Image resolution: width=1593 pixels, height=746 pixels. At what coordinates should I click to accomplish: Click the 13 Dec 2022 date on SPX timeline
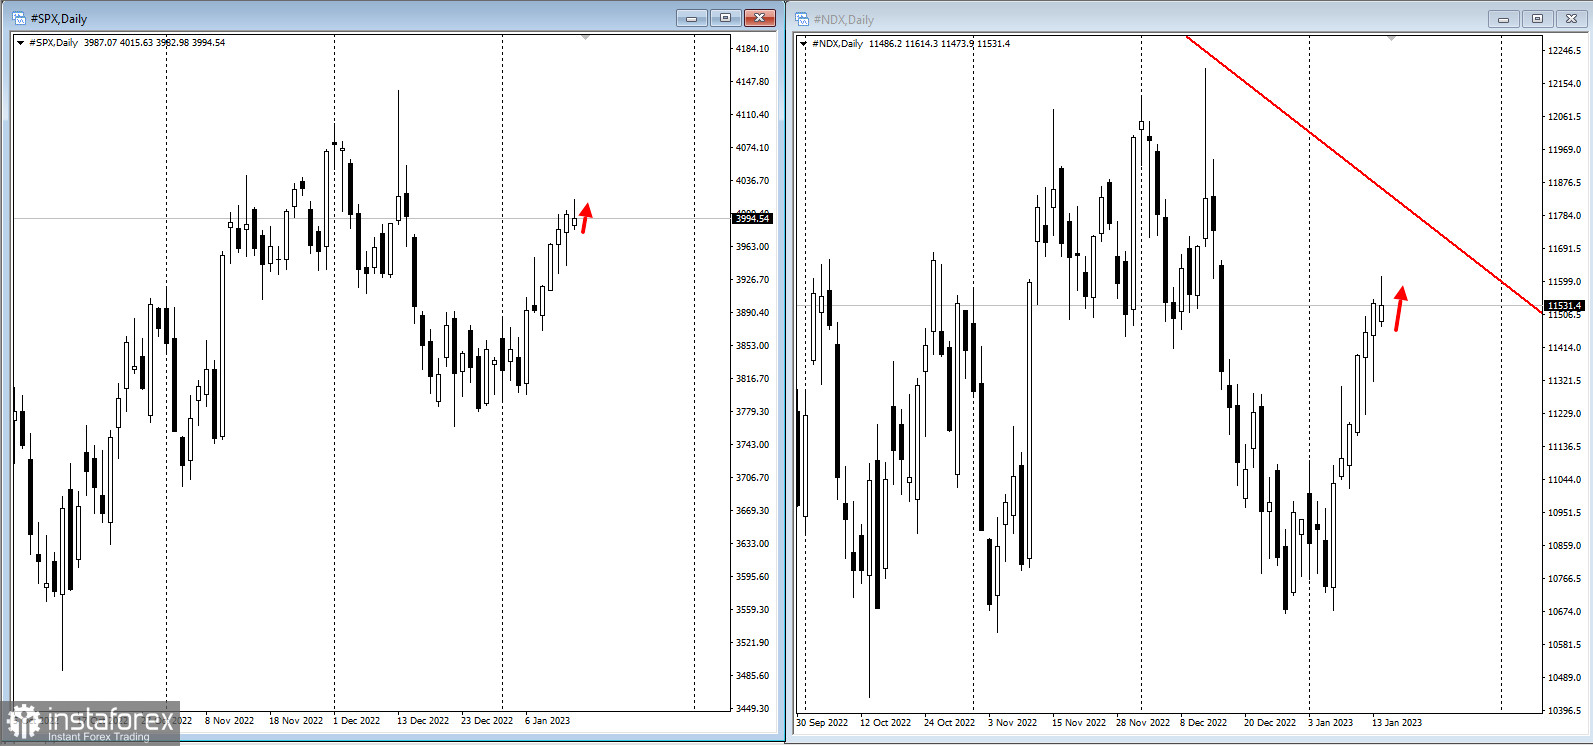(x=423, y=721)
